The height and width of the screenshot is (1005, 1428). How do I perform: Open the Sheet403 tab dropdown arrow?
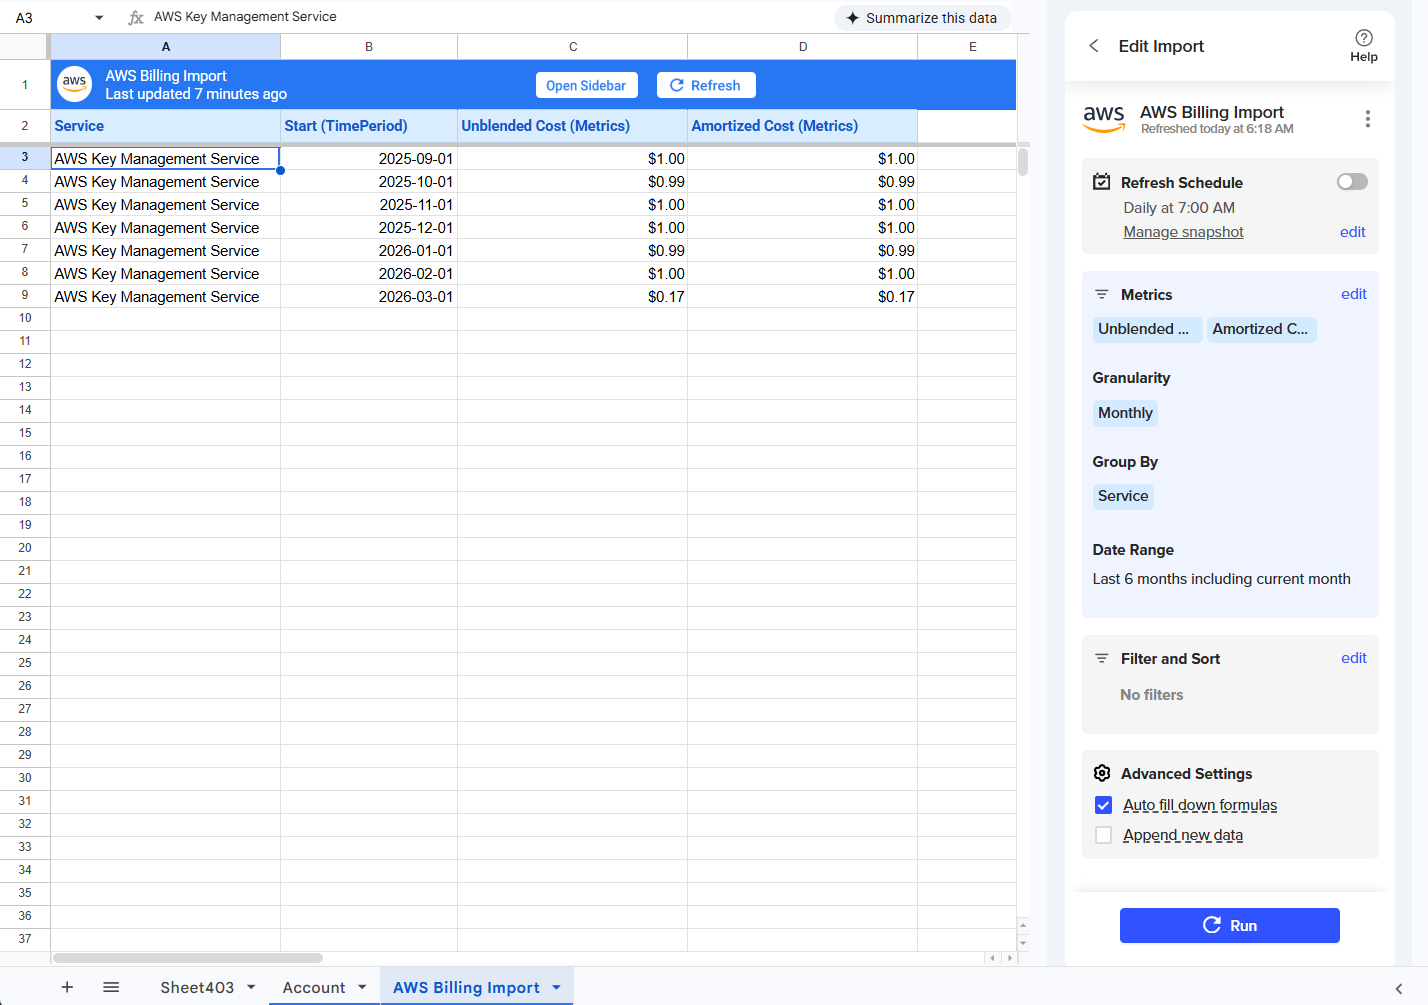251,987
